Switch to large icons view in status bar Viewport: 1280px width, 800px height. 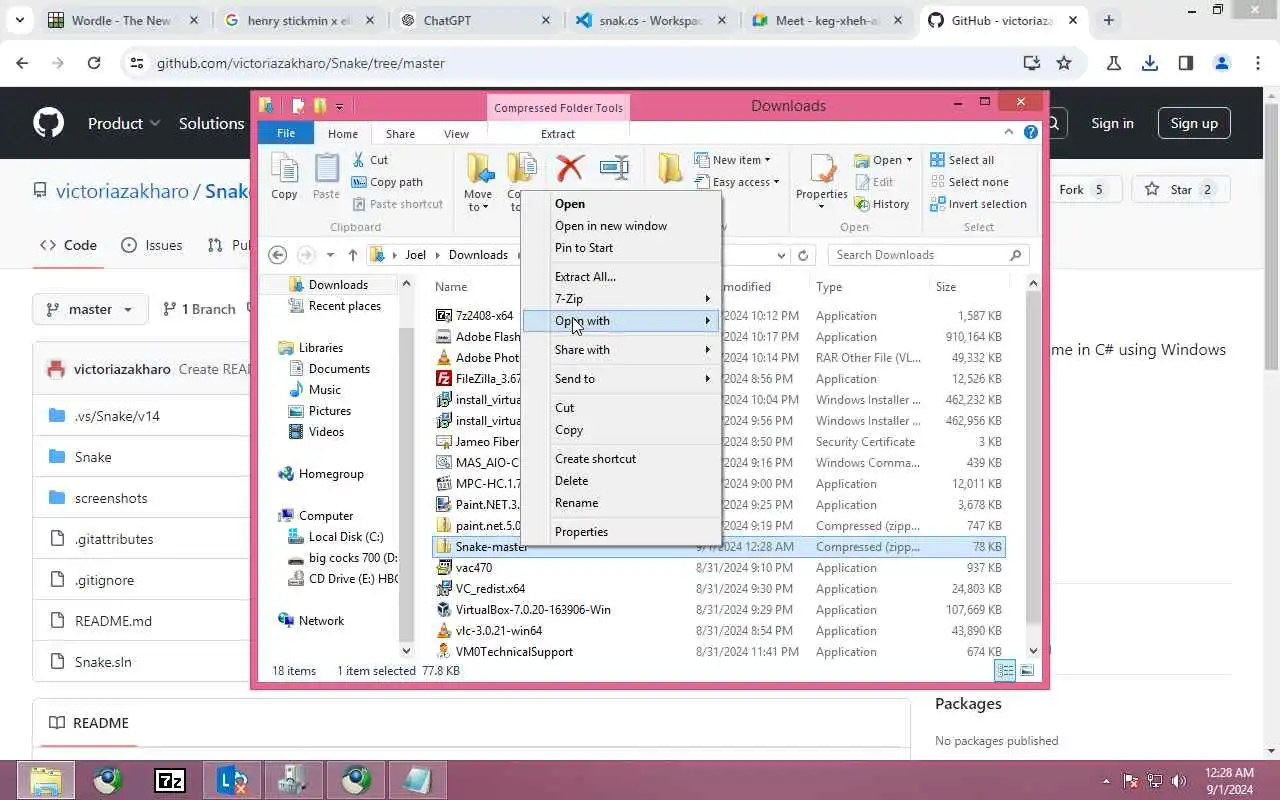coord(1027,671)
